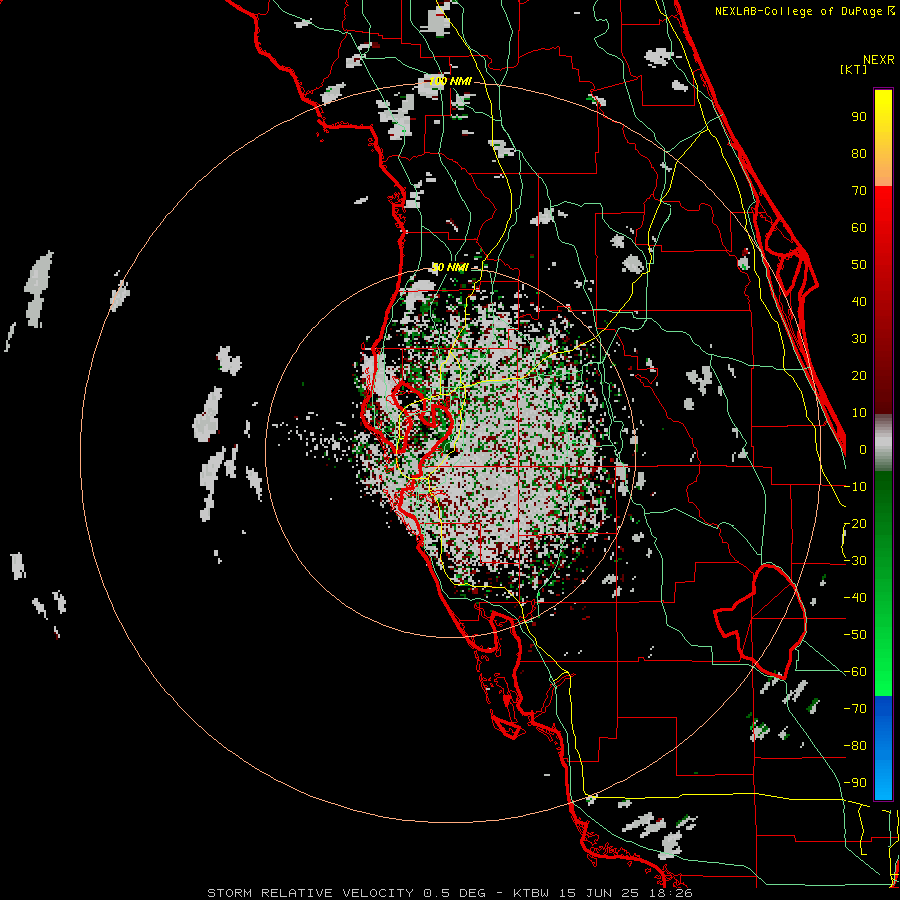Click the NEXR label above the color scale
This screenshot has height=900, width=900.
(x=879, y=60)
